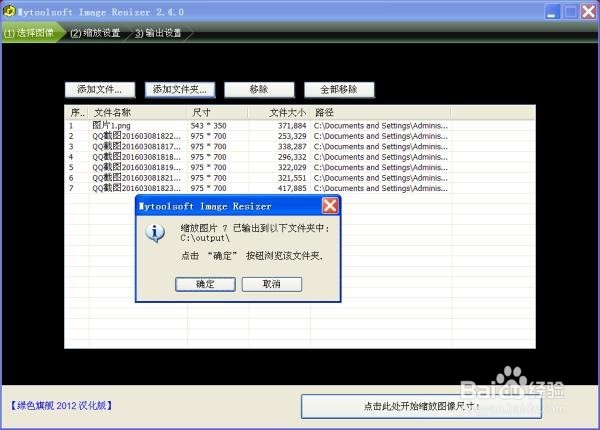The width and height of the screenshot is (600, 430).
Task: Minimize the Mytoolsoft Image Resizer 2.4.0 window
Action: (552, 12)
